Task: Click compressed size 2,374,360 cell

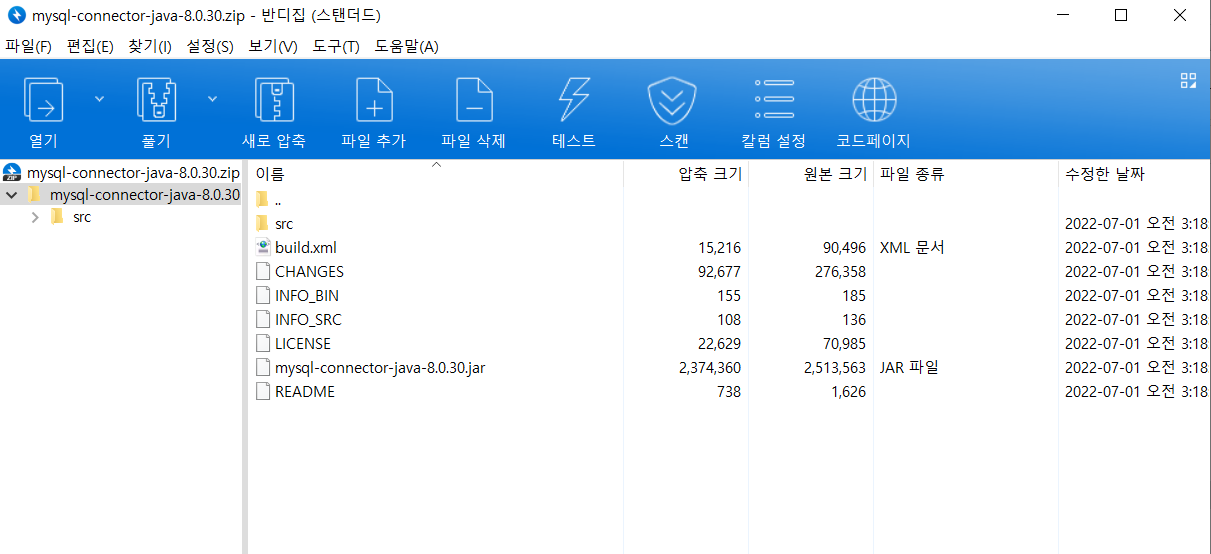Action: pos(710,368)
